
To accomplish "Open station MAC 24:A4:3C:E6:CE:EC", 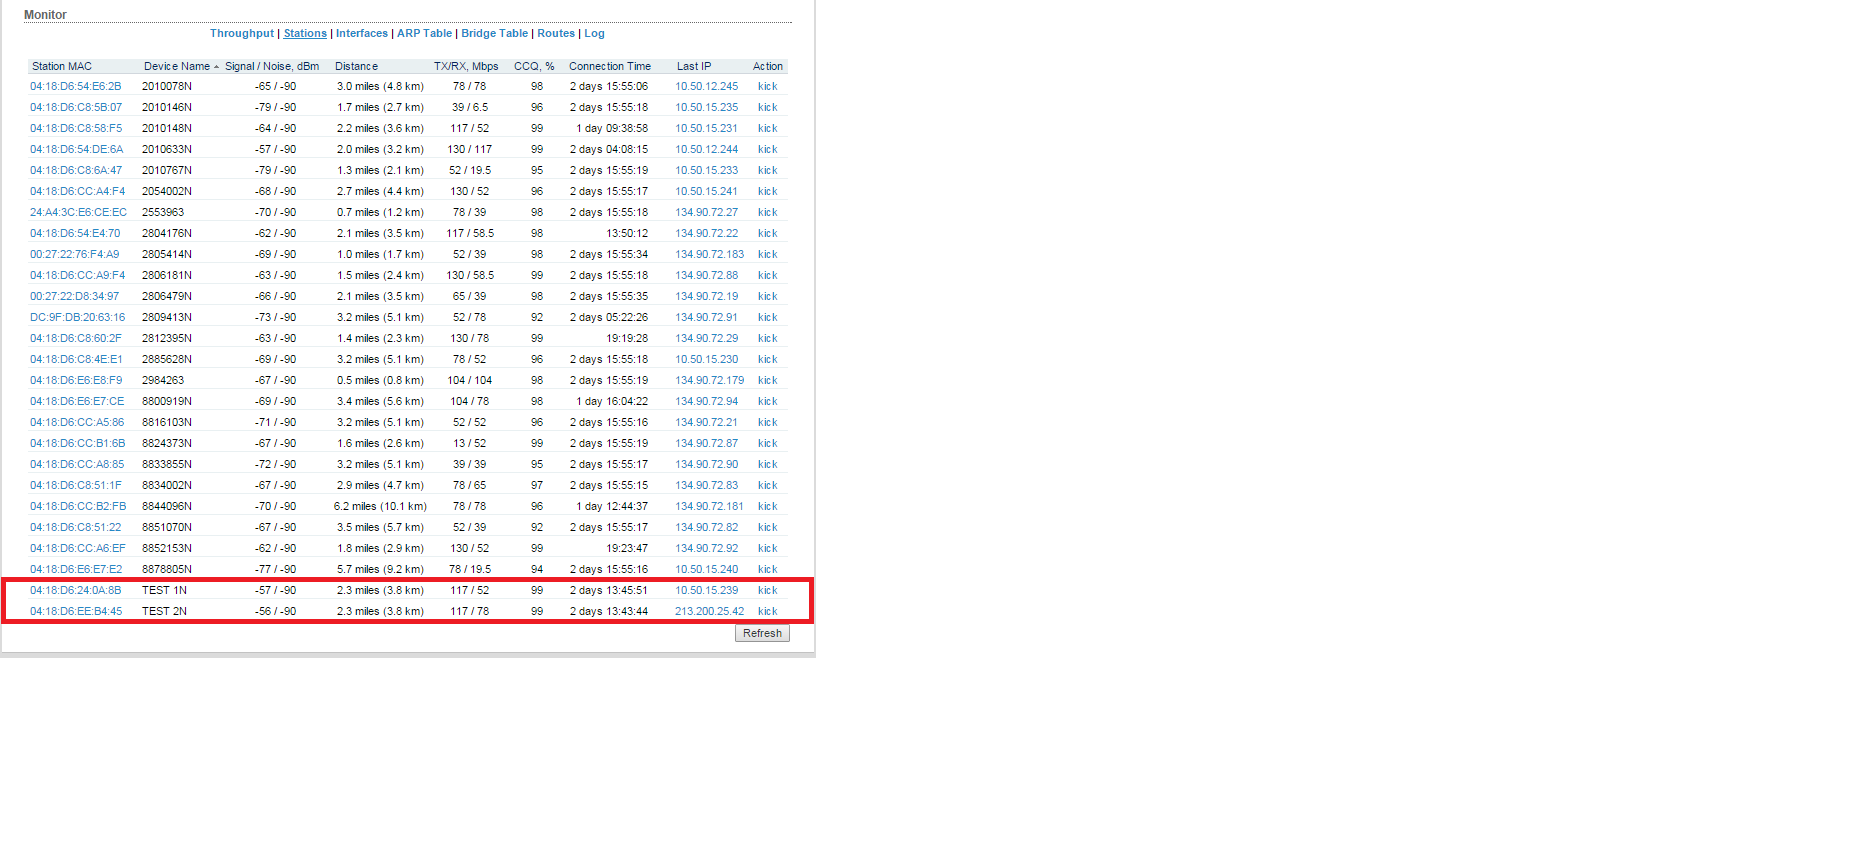I will pos(79,212).
